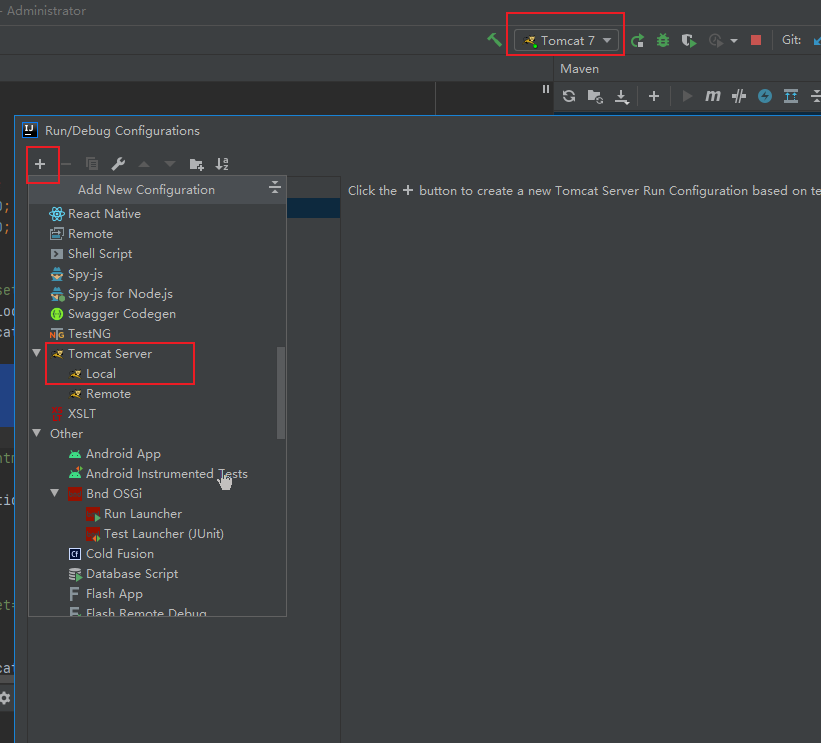The height and width of the screenshot is (743, 821).
Task: Choose the Shell Script configuration type
Action: [x=99, y=254]
